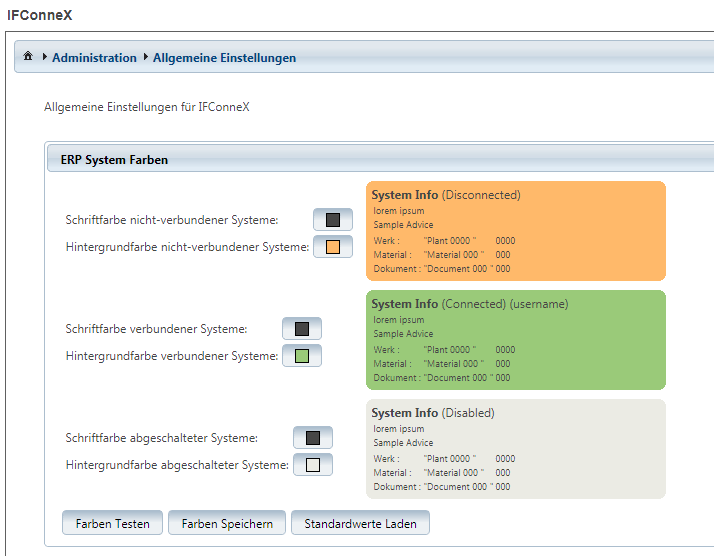
Task: Click the arrow before Administration breadcrumb
Action: (45, 58)
